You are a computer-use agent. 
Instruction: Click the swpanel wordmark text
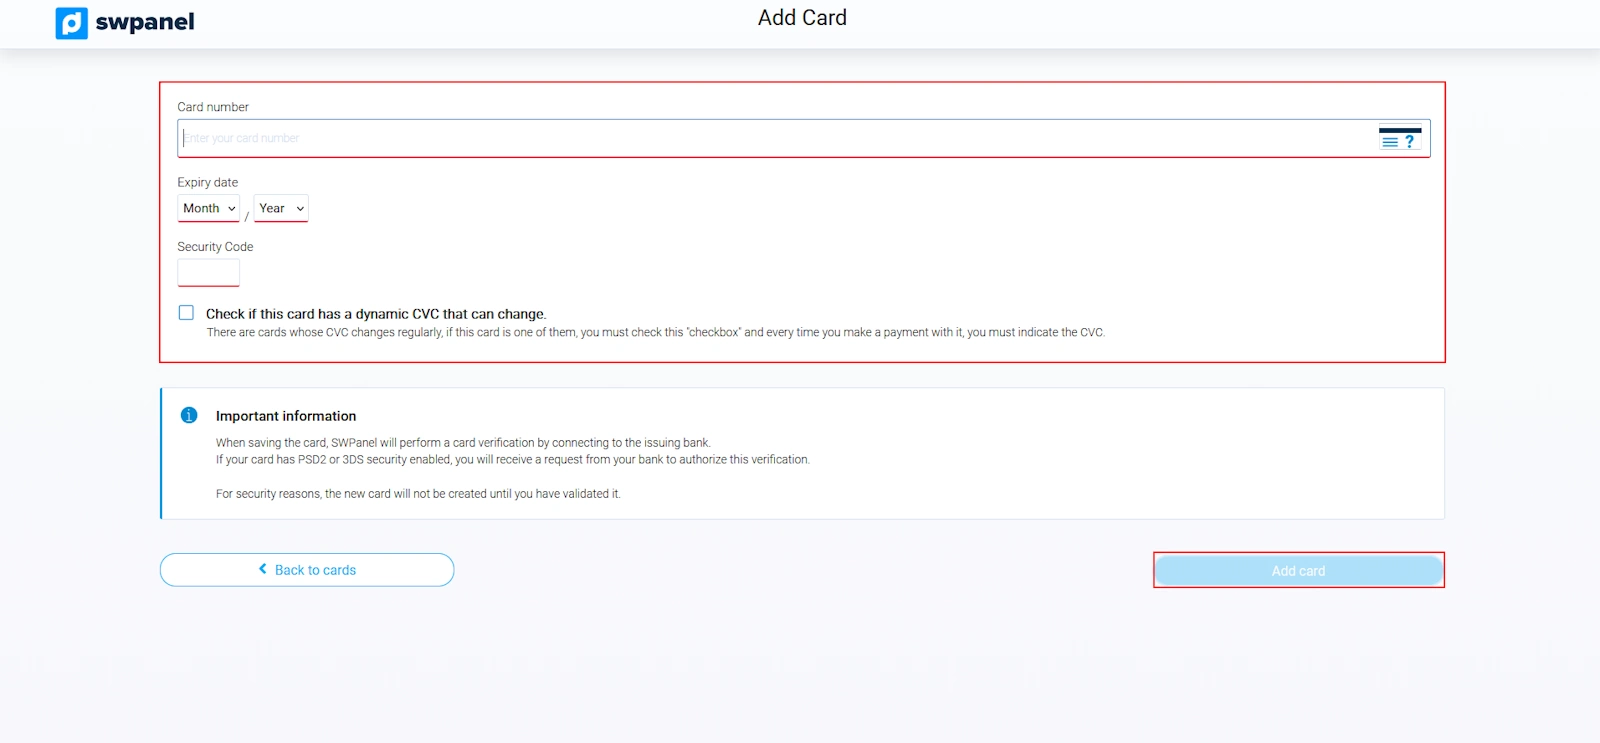[x=145, y=22]
